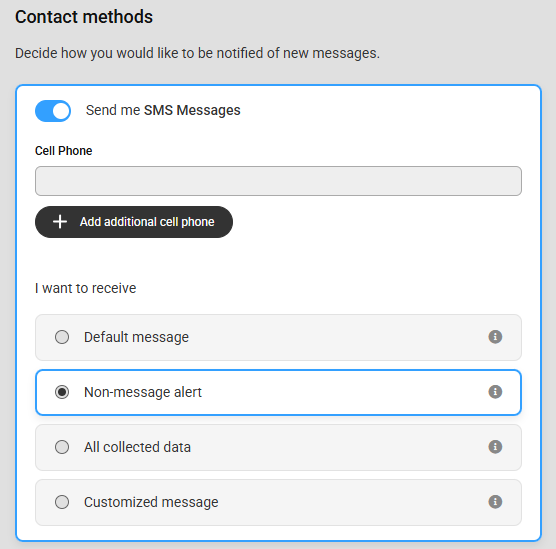This screenshot has width=556, height=549.
Task: Click the Cell Phone field label
Action: pyautogui.click(x=63, y=151)
